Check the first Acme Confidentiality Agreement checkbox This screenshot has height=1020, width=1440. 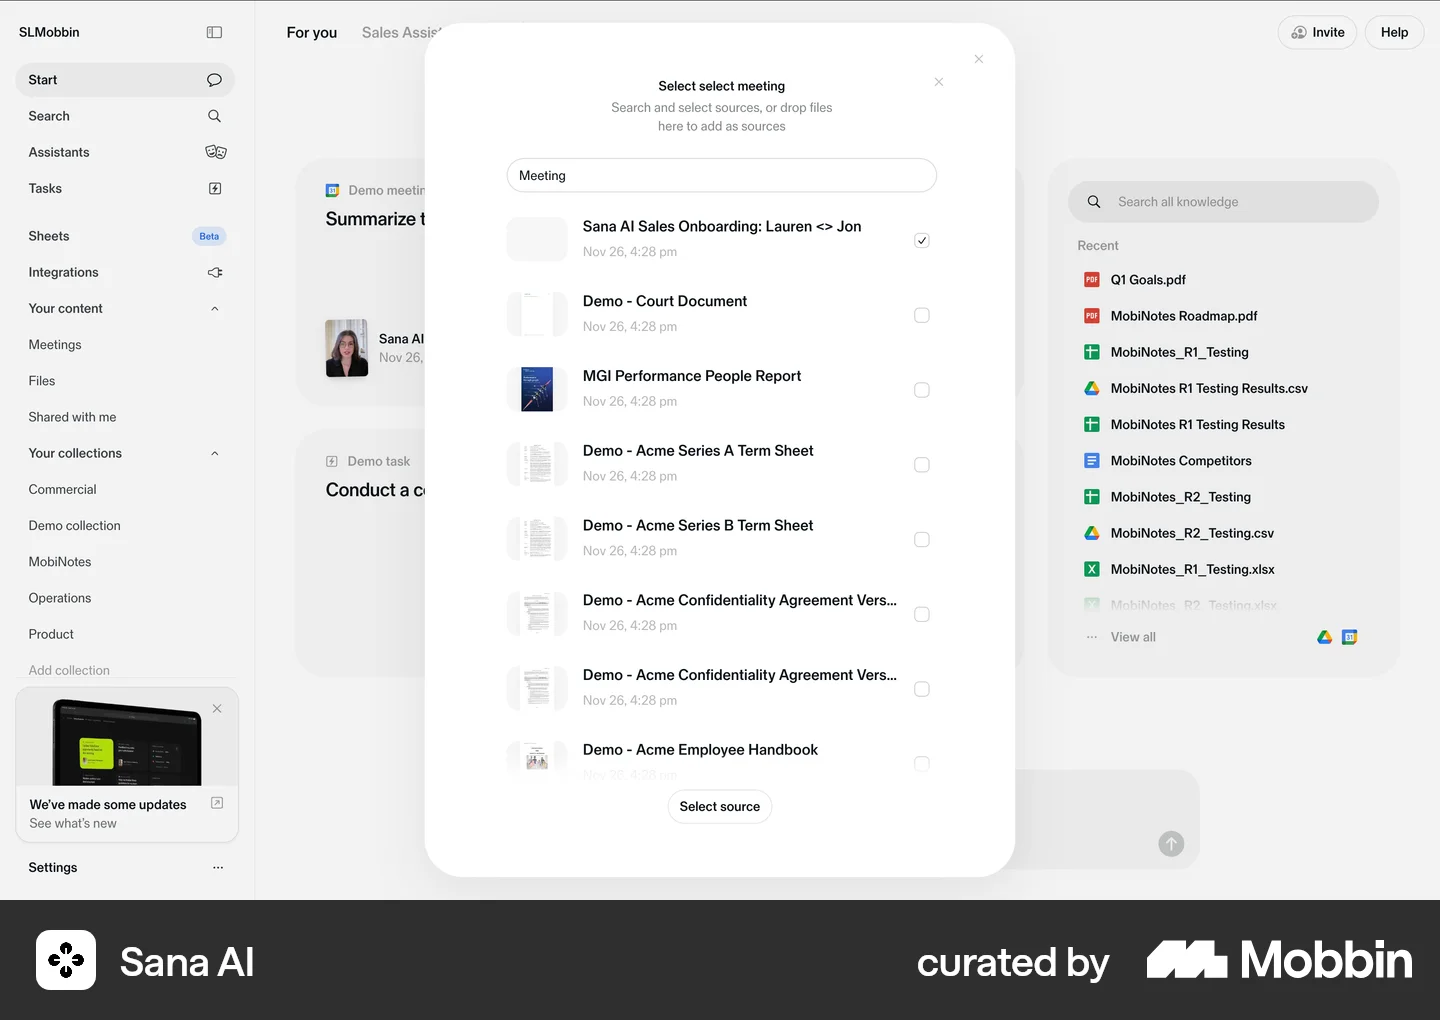[x=922, y=614]
